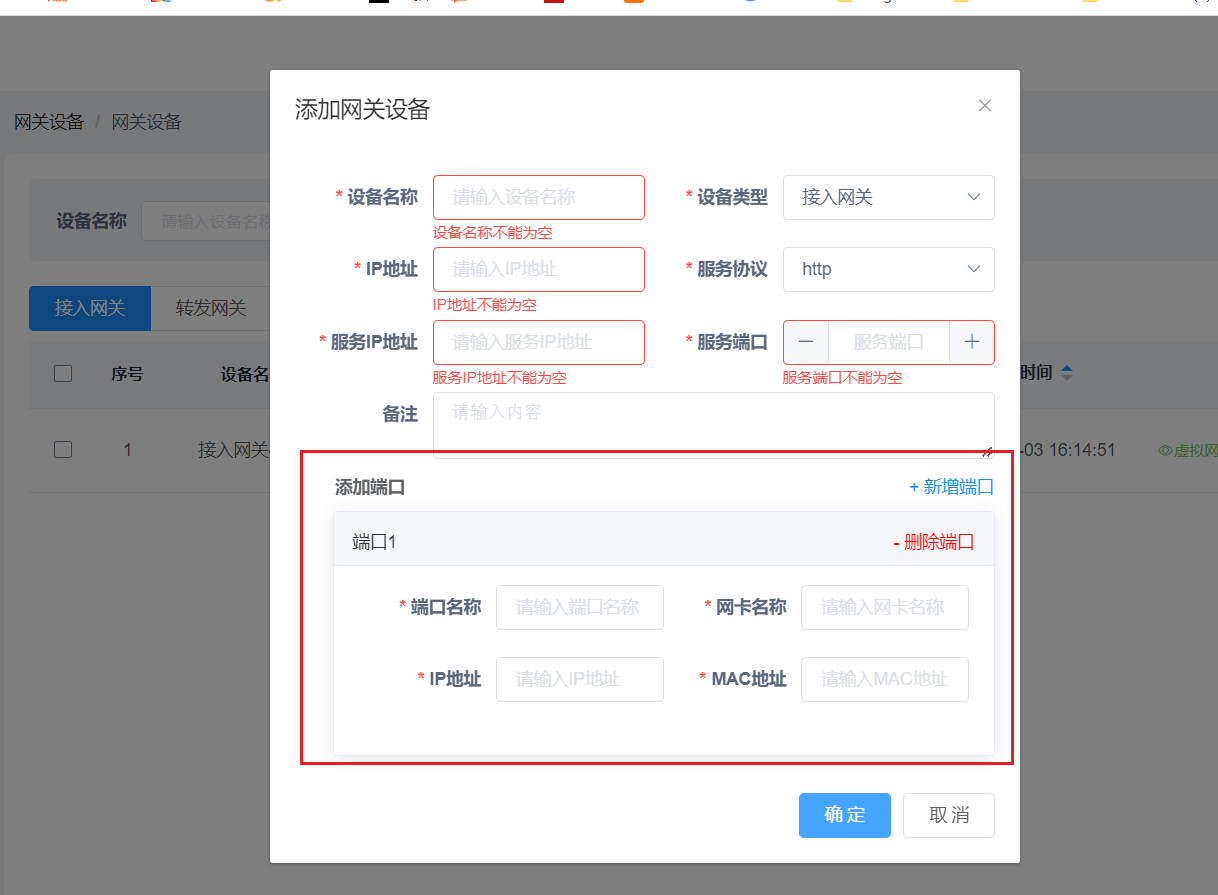Click the 端口名称 input field
Image resolution: width=1218 pixels, height=895 pixels.
580,607
